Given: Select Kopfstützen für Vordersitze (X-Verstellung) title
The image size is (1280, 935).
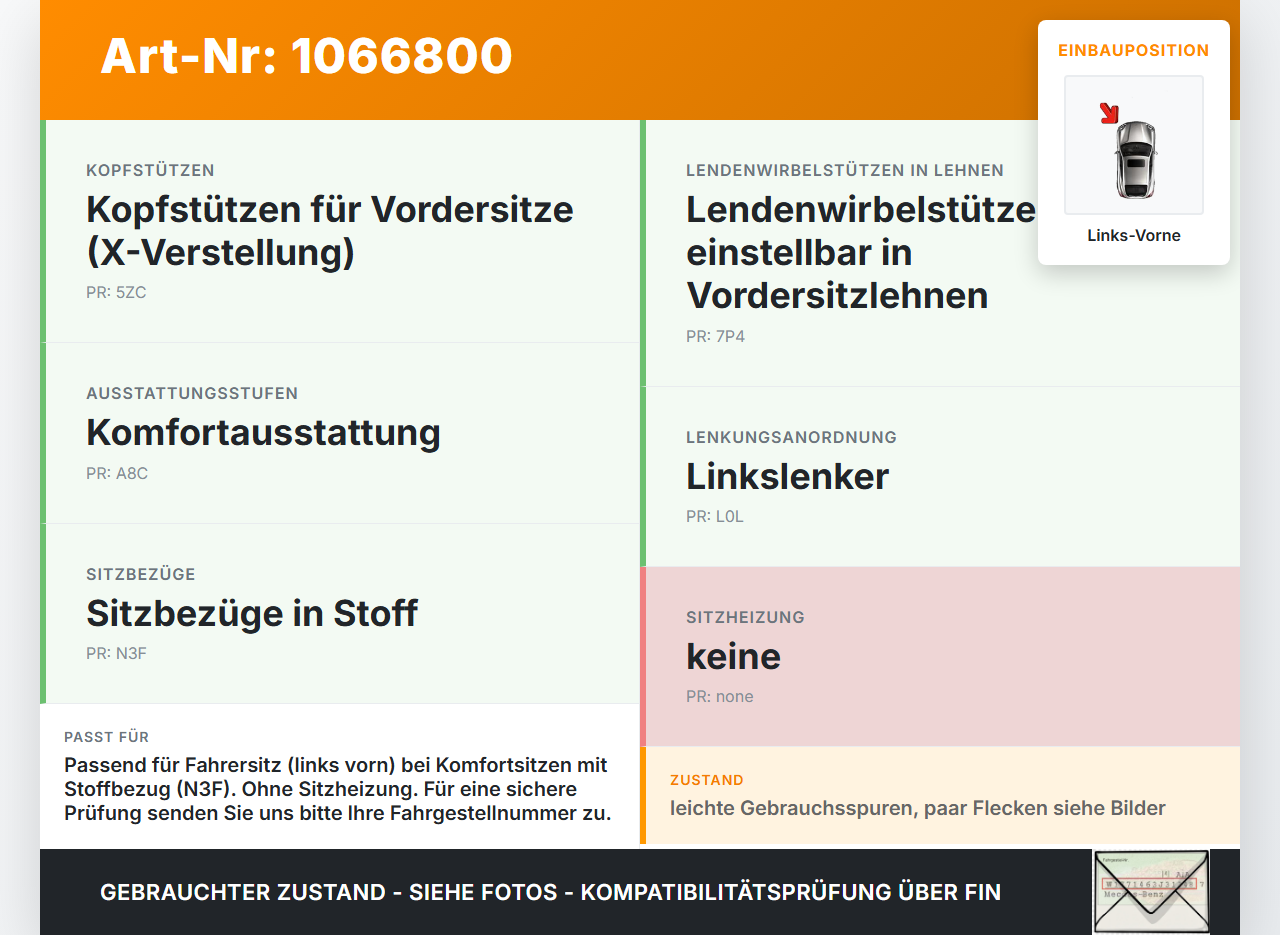Looking at the screenshot, I should click(x=330, y=231).
